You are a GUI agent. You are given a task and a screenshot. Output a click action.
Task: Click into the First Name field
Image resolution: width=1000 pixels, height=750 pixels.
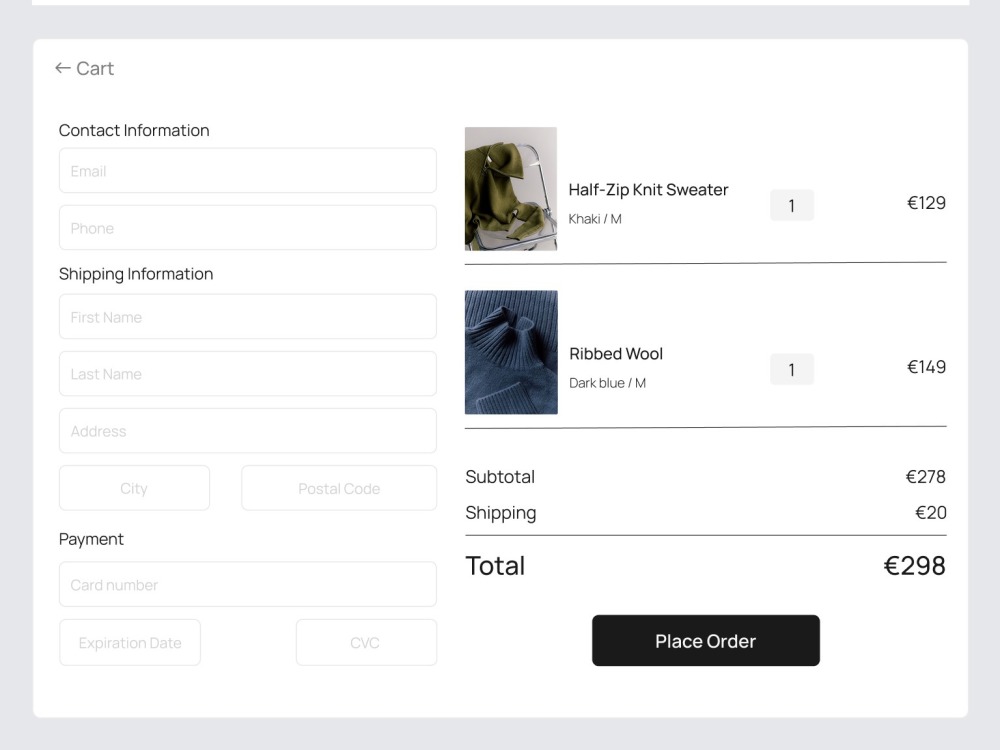pyautogui.click(x=247, y=316)
